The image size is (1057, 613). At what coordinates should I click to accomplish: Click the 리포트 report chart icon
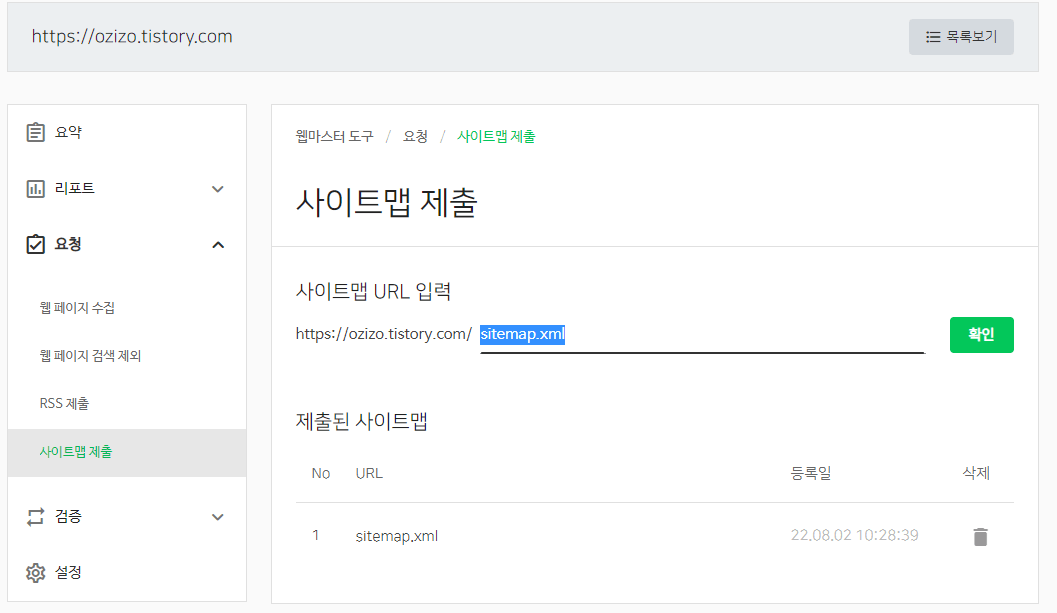tap(36, 188)
